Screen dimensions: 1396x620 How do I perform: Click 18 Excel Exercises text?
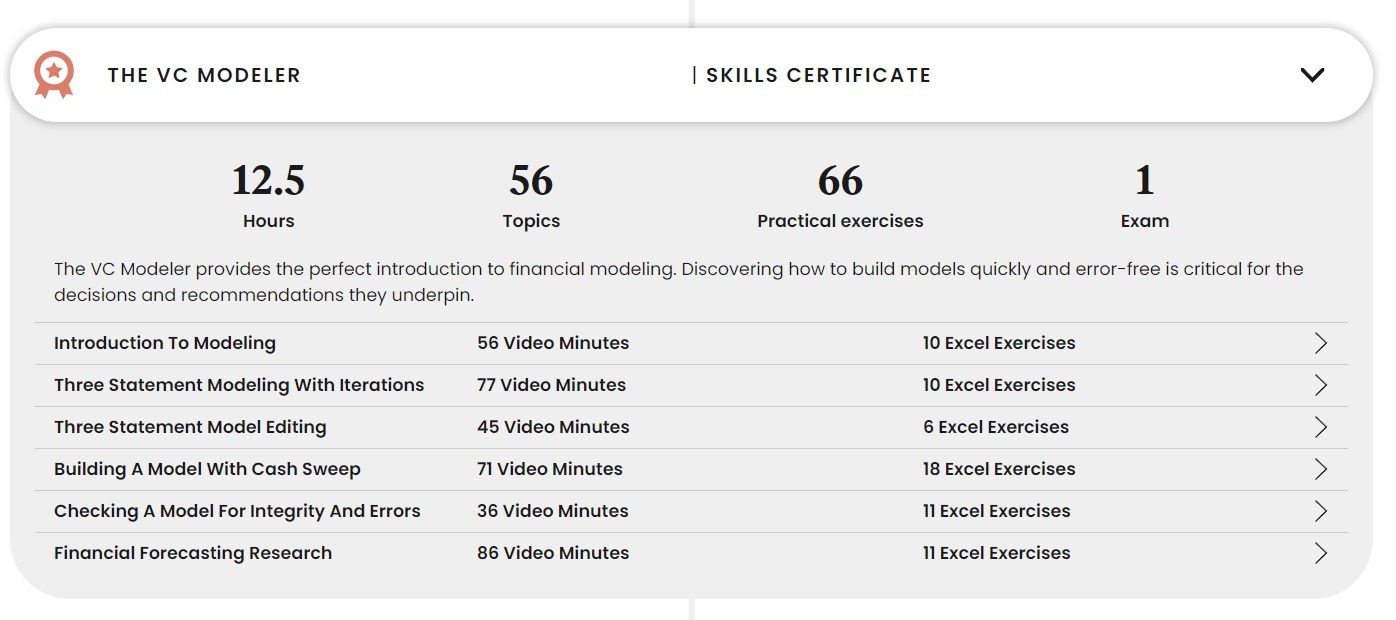pyautogui.click(x=999, y=469)
